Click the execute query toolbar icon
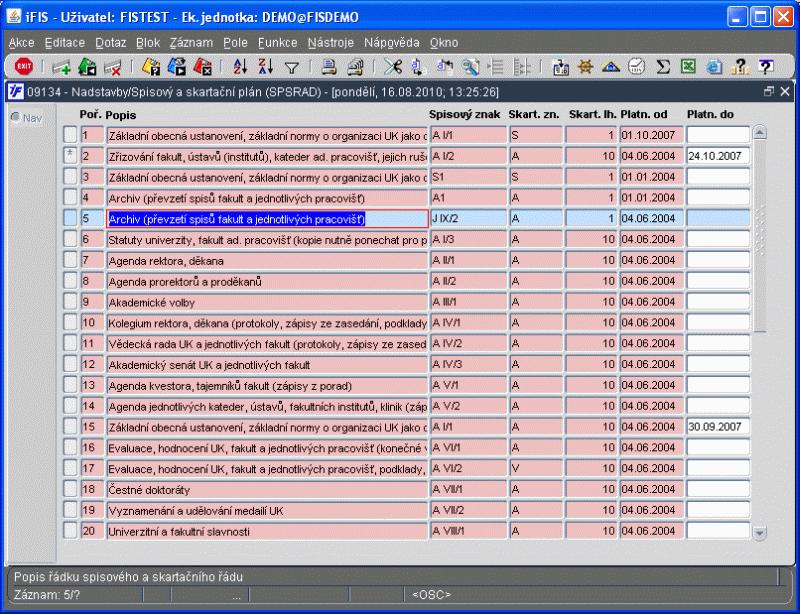Screen dimensions: 800x614 pos(177,66)
